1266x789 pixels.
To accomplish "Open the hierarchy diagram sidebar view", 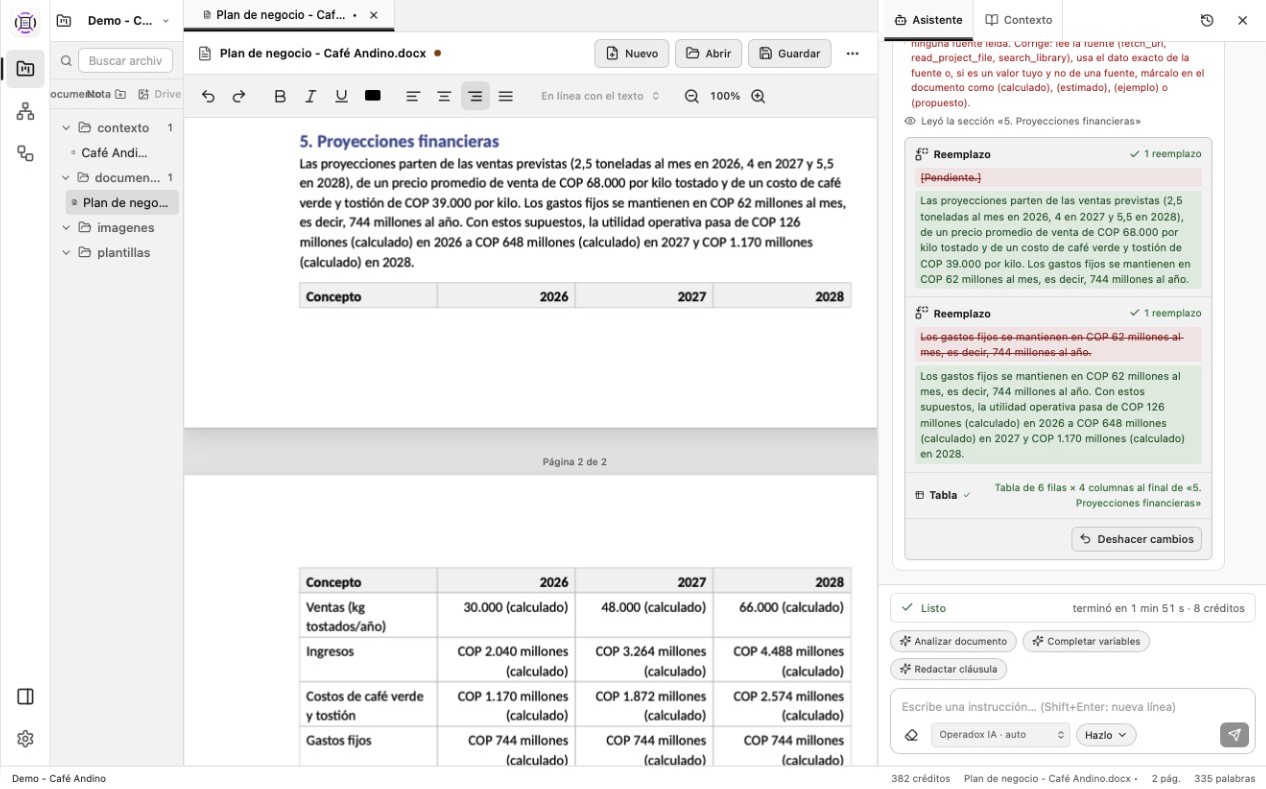I will click(x=25, y=111).
